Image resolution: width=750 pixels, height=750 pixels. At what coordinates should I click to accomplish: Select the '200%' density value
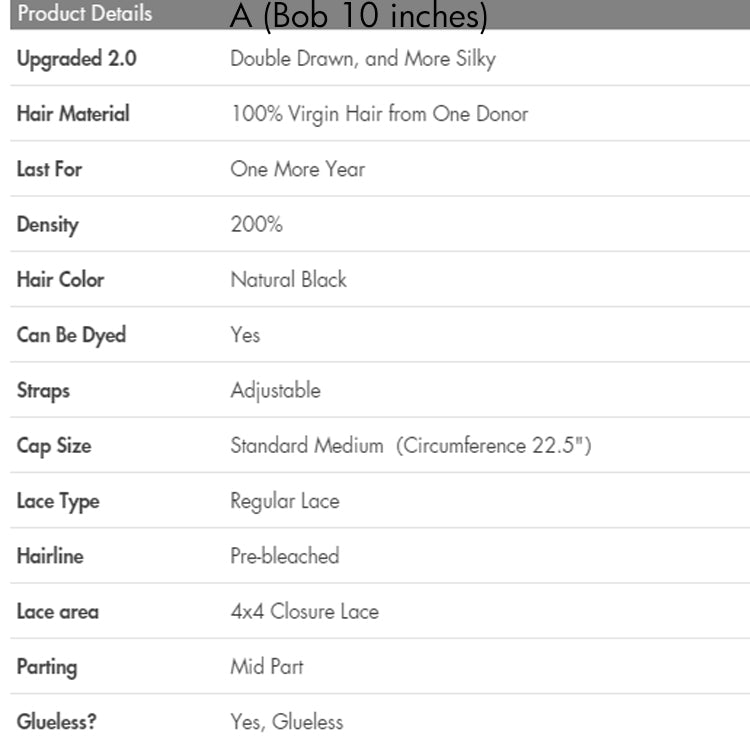tap(257, 224)
